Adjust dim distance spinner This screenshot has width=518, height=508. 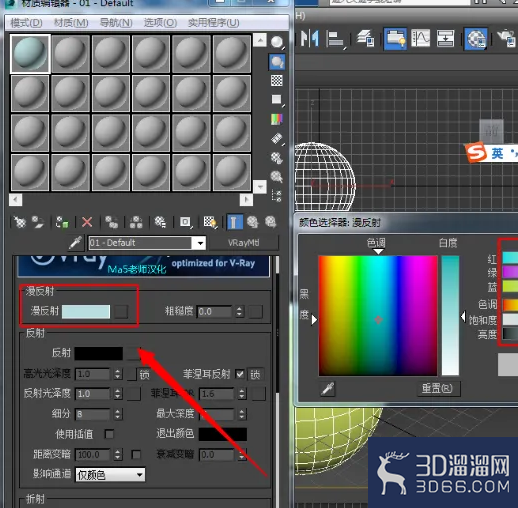(117, 455)
